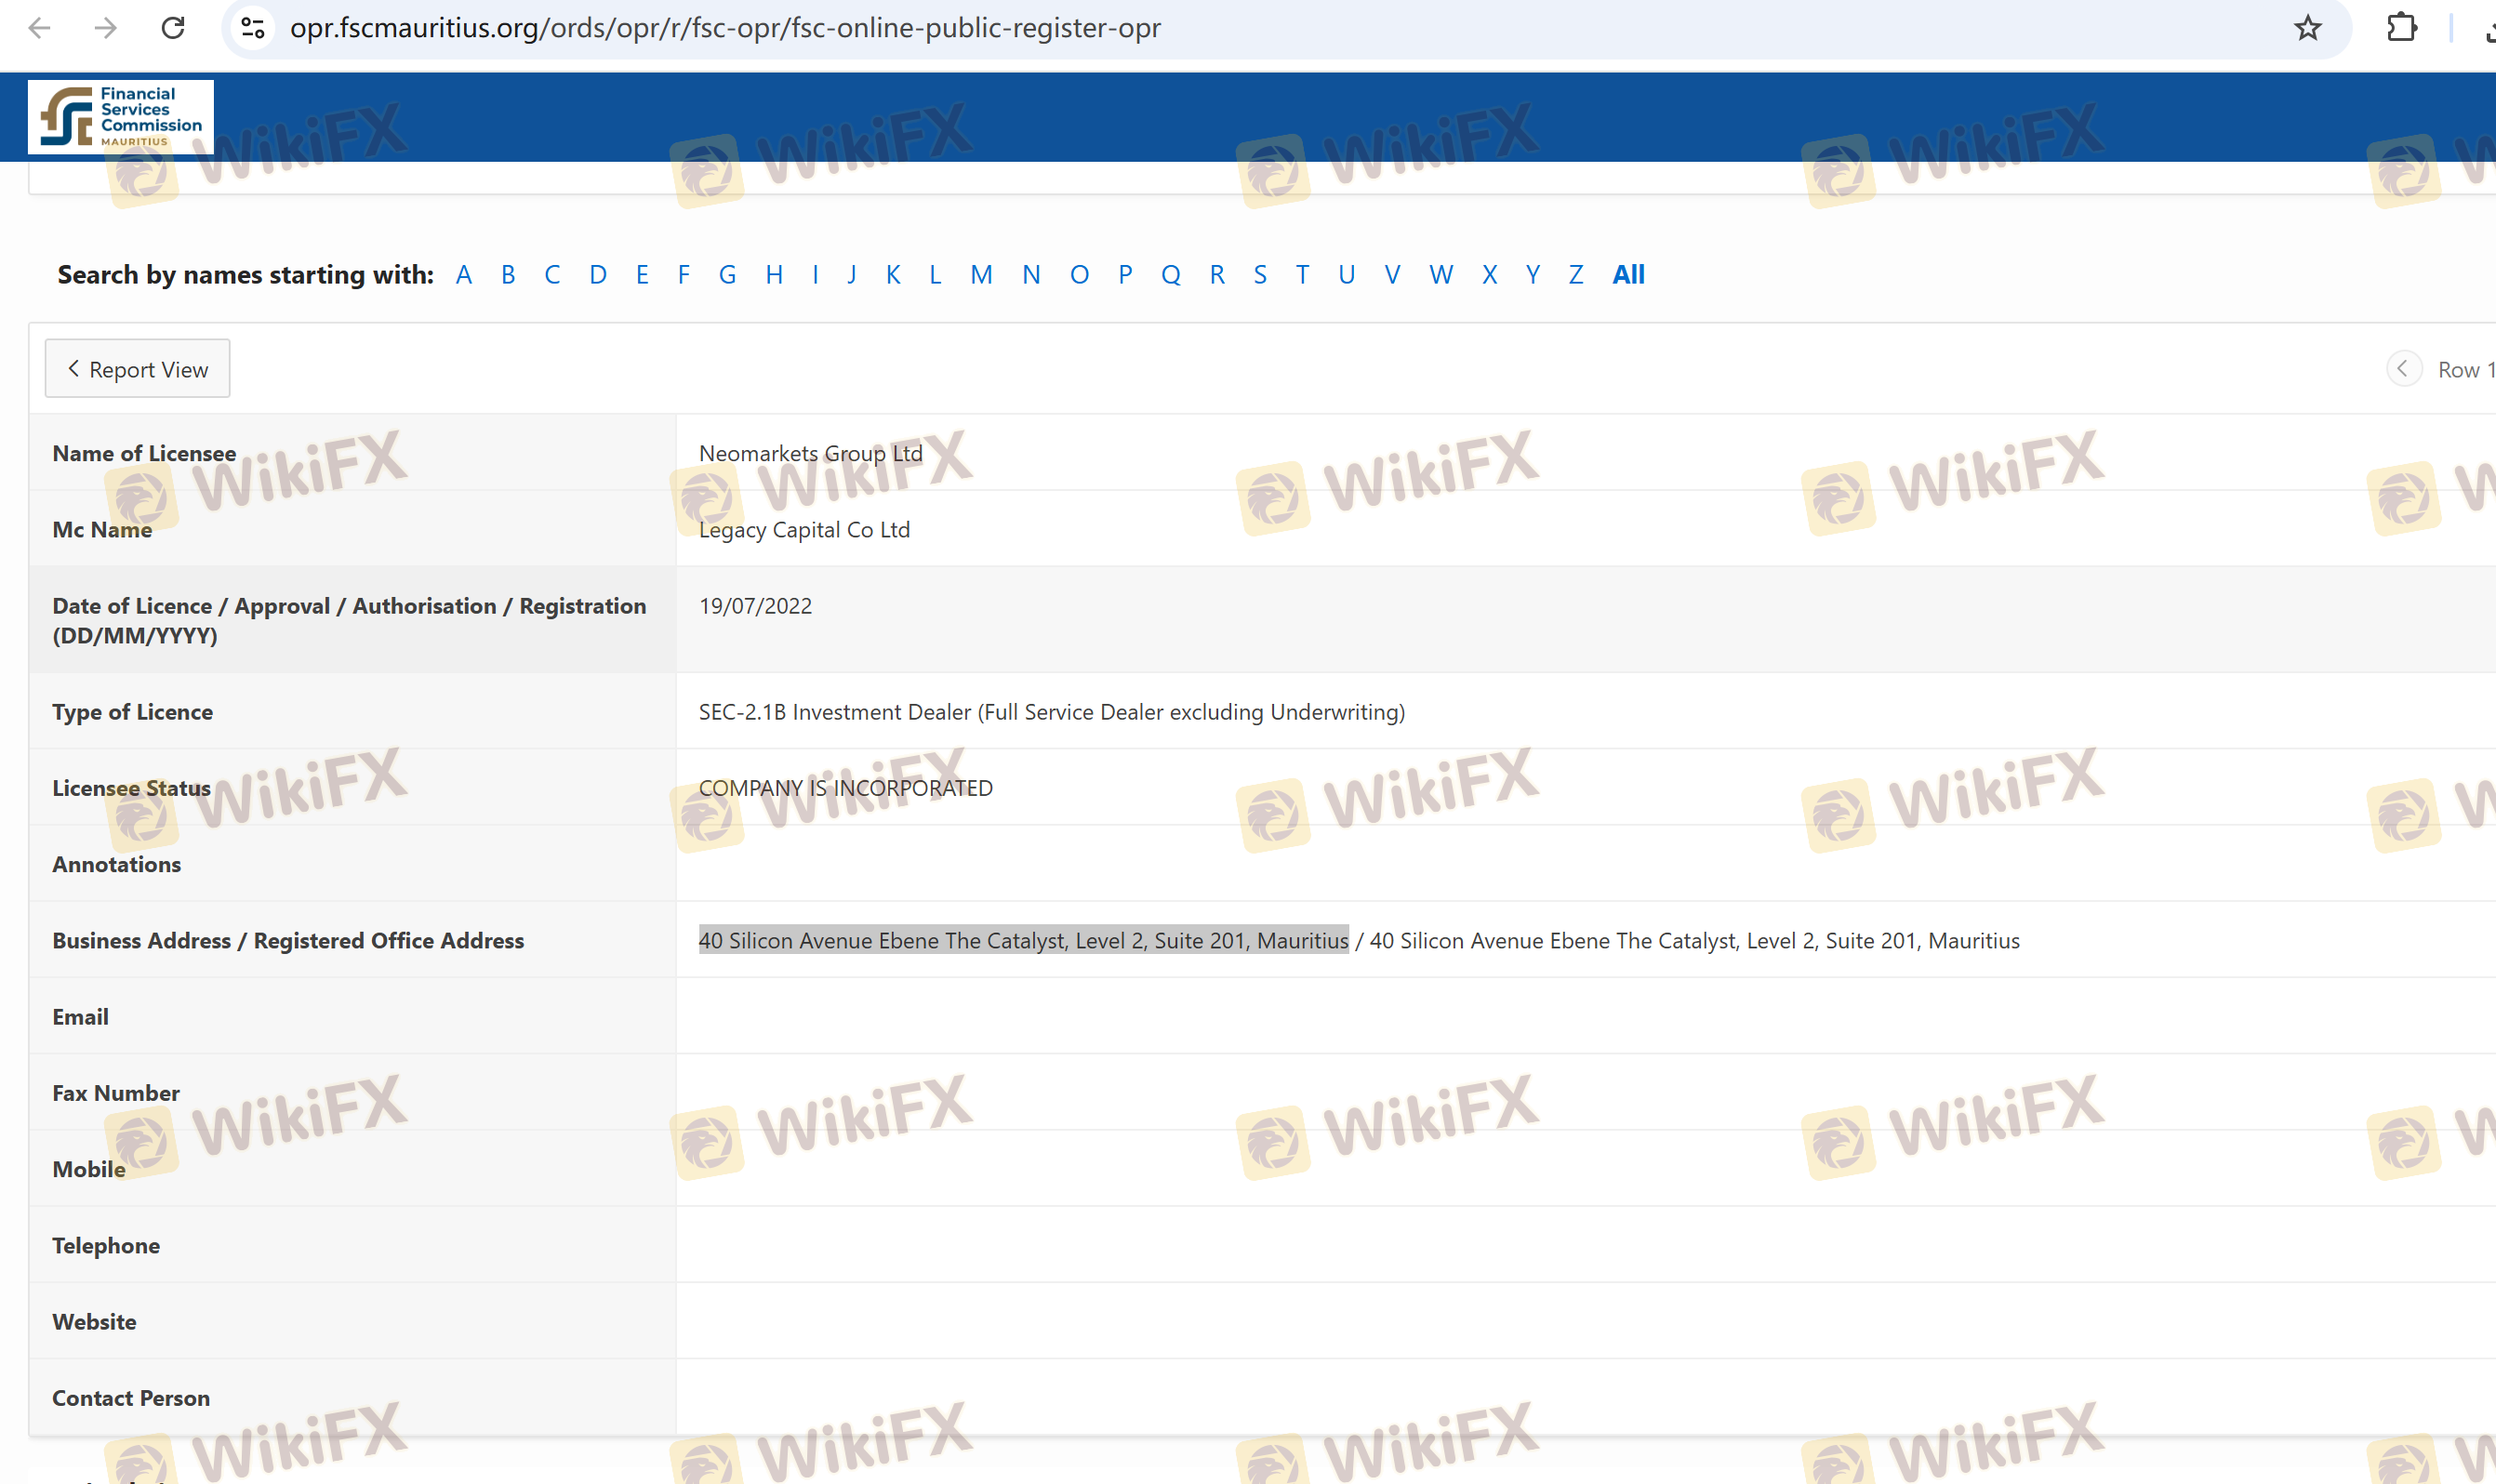Click the highlighted business address text

click(1023, 941)
